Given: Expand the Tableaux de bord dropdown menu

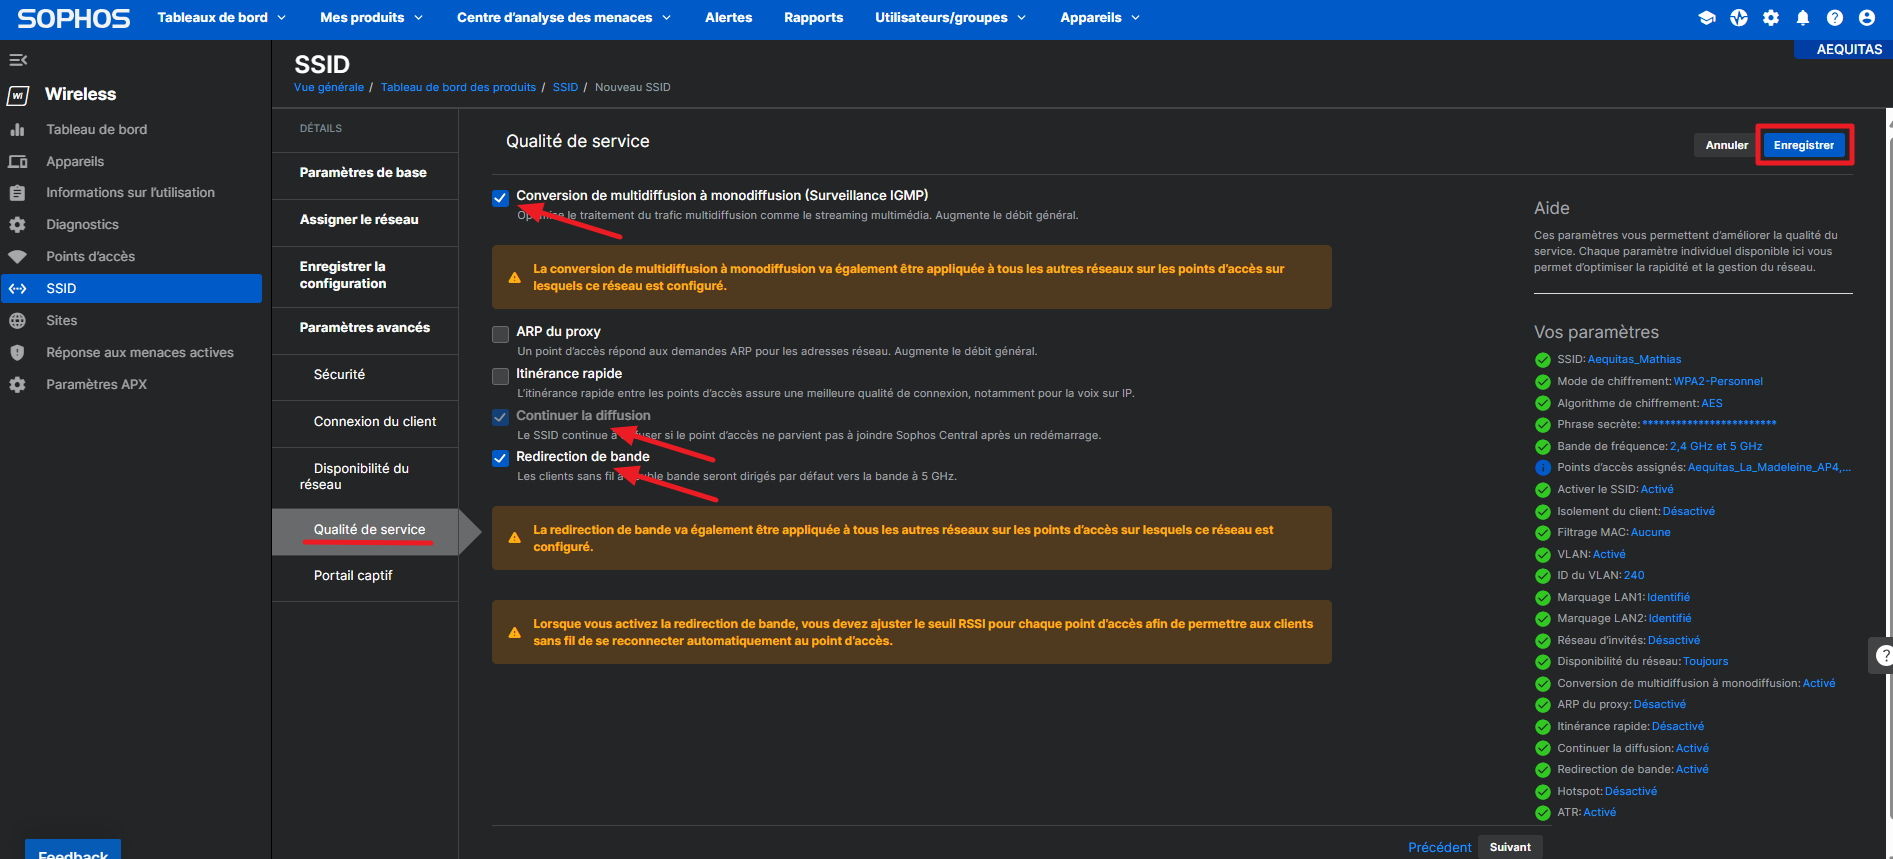Looking at the screenshot, I should click(222, 18).
